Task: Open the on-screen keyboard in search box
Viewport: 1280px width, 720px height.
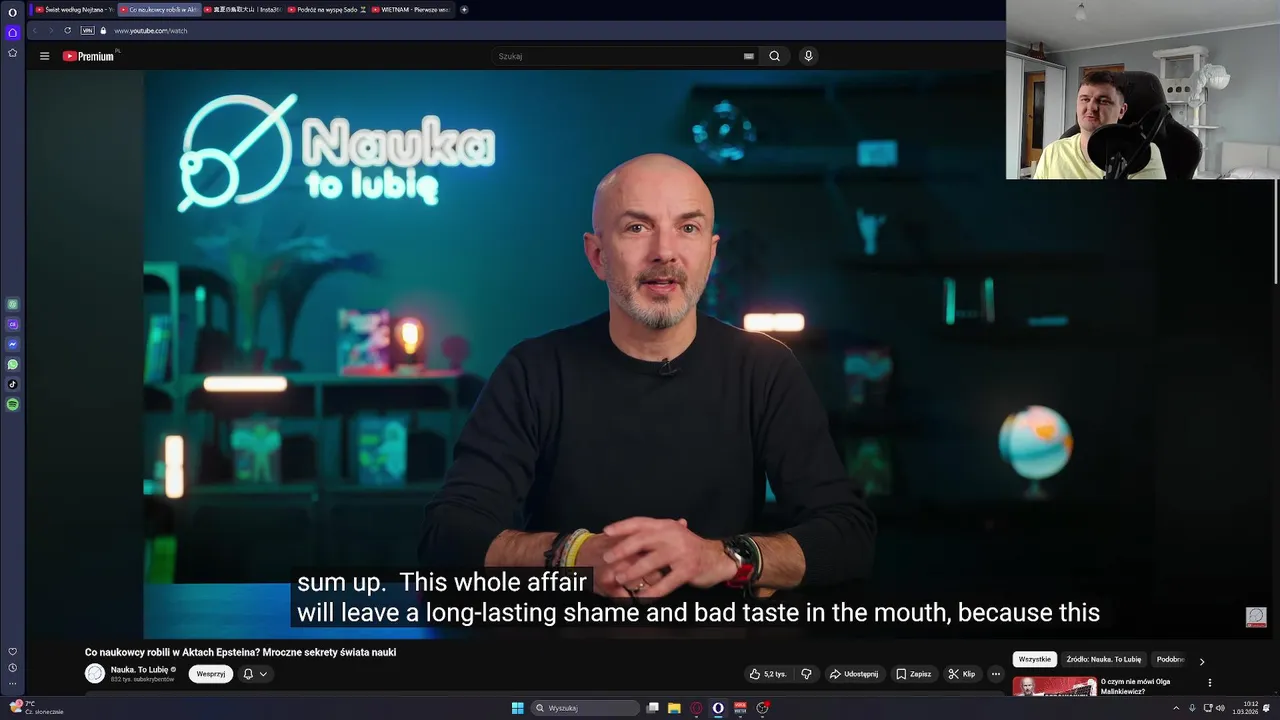Action: point(749,56)
